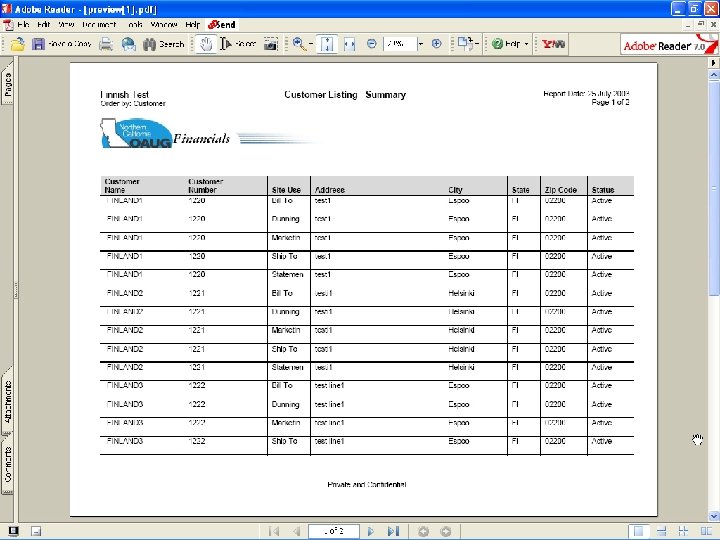Toggle Fit Page view mode
Screen dimensions: 720x540
point(327,44)
